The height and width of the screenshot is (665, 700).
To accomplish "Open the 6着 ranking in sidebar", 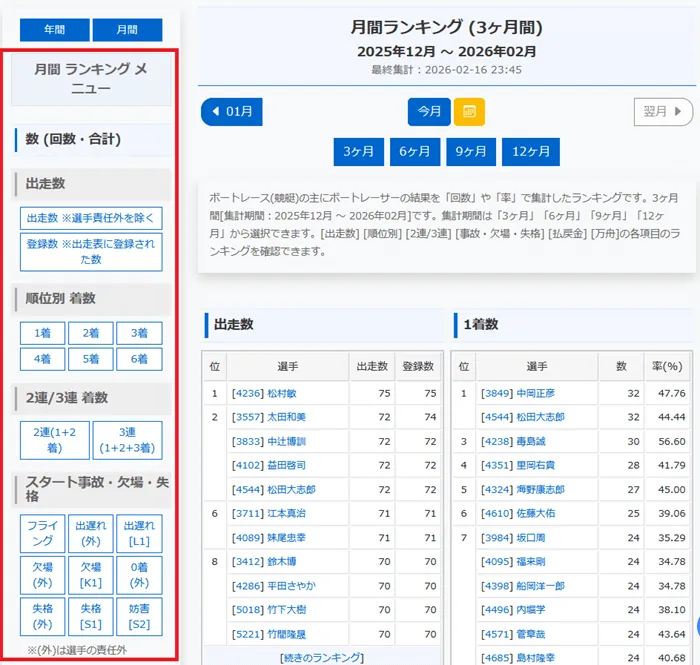I will (139, 359).
